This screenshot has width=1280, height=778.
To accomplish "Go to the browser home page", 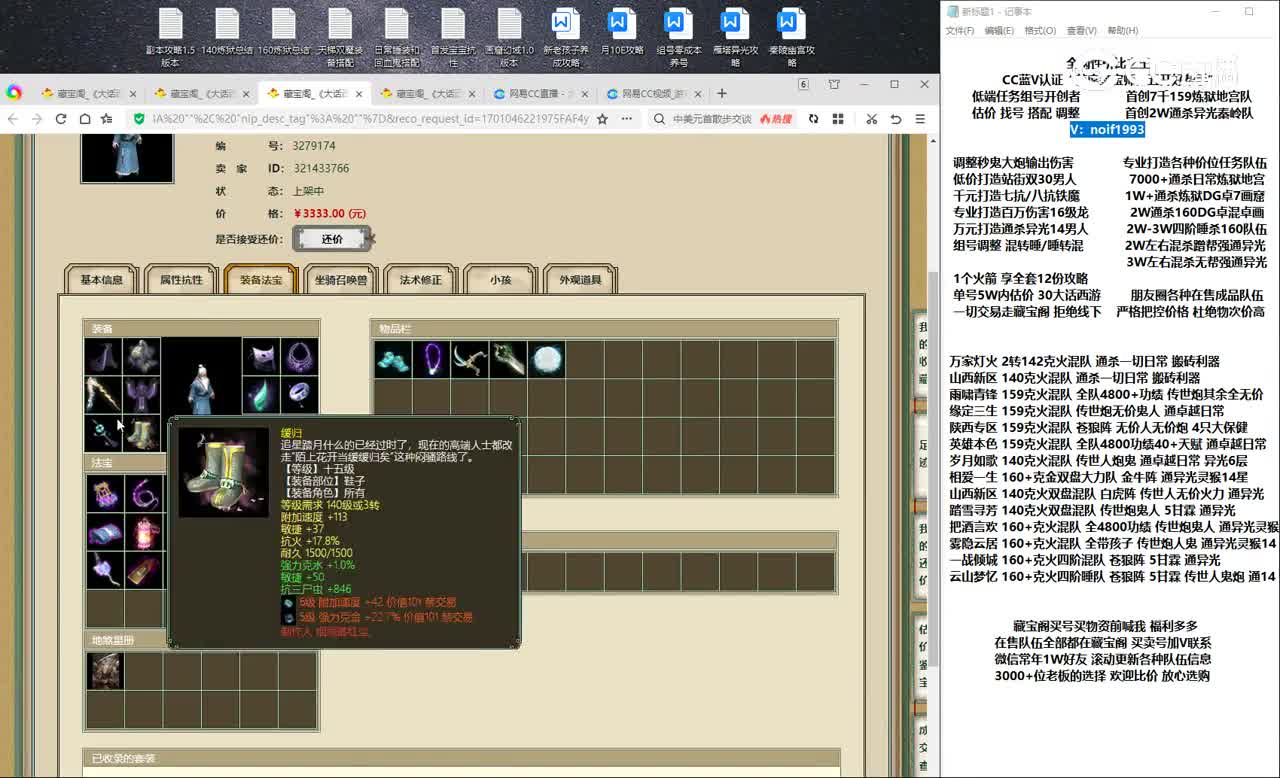I will pos(85,118).
